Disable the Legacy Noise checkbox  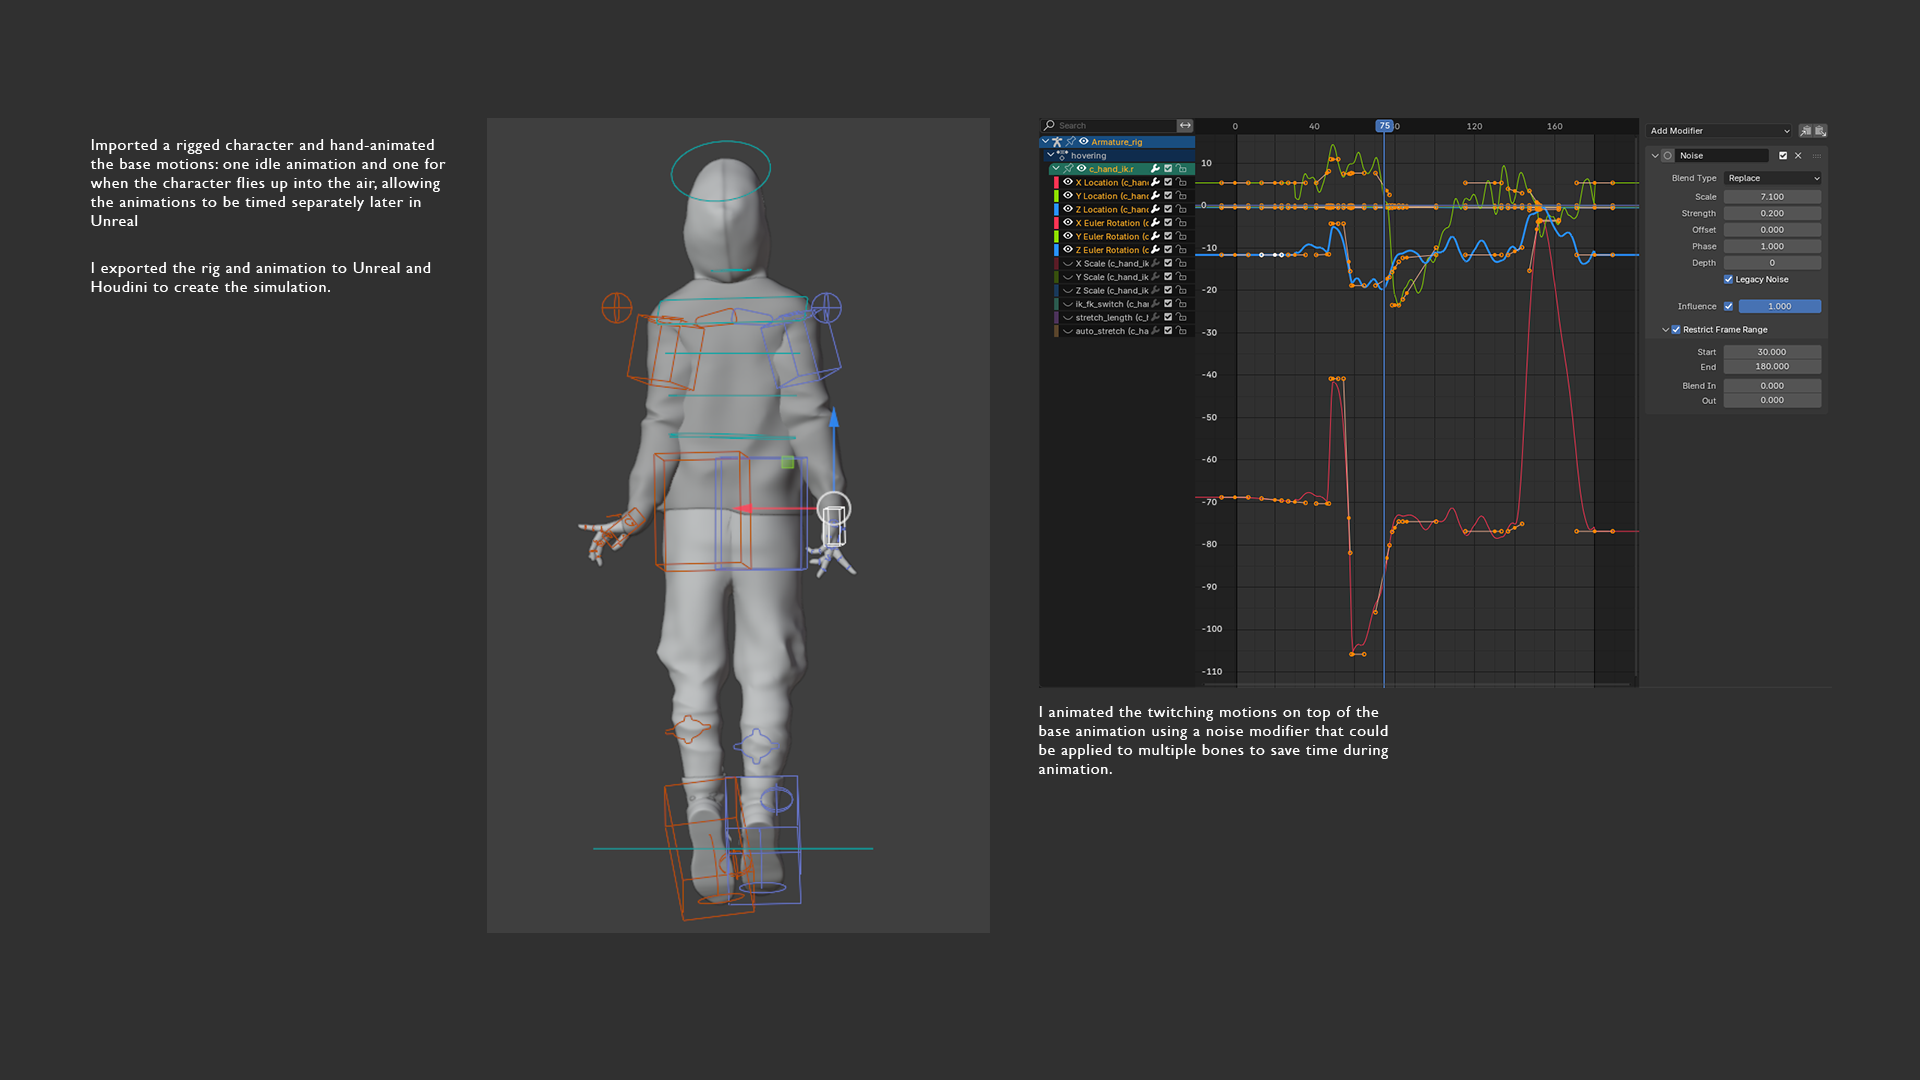pyautogui.click(x=1728, y=280)
